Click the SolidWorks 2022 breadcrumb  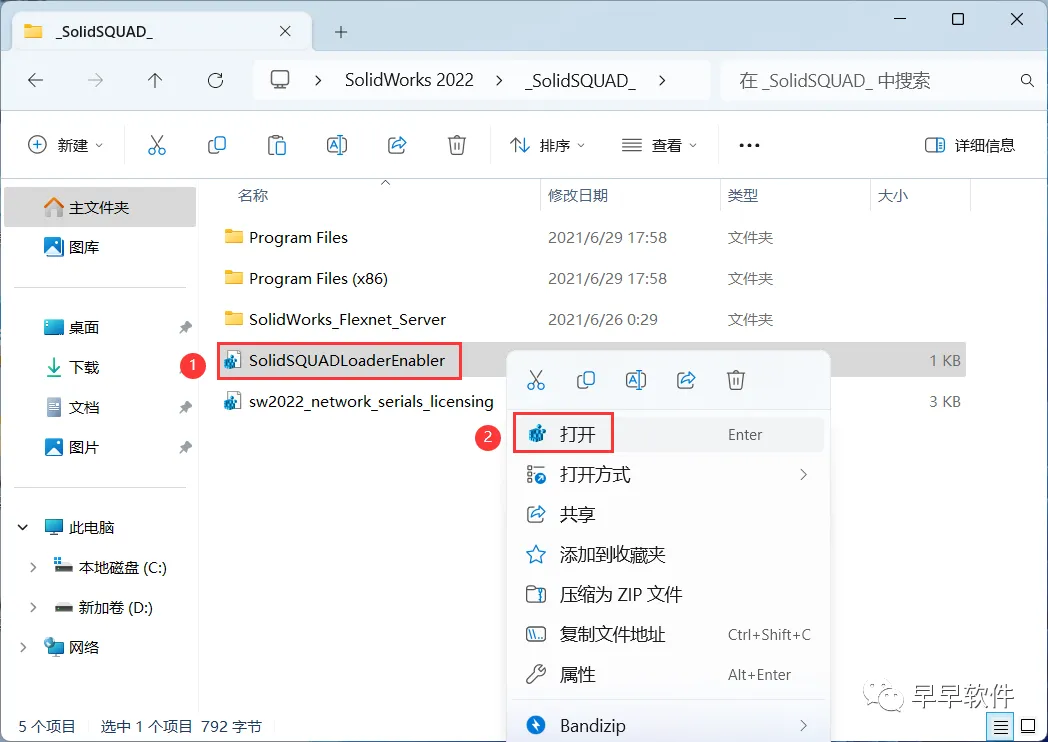409,80
